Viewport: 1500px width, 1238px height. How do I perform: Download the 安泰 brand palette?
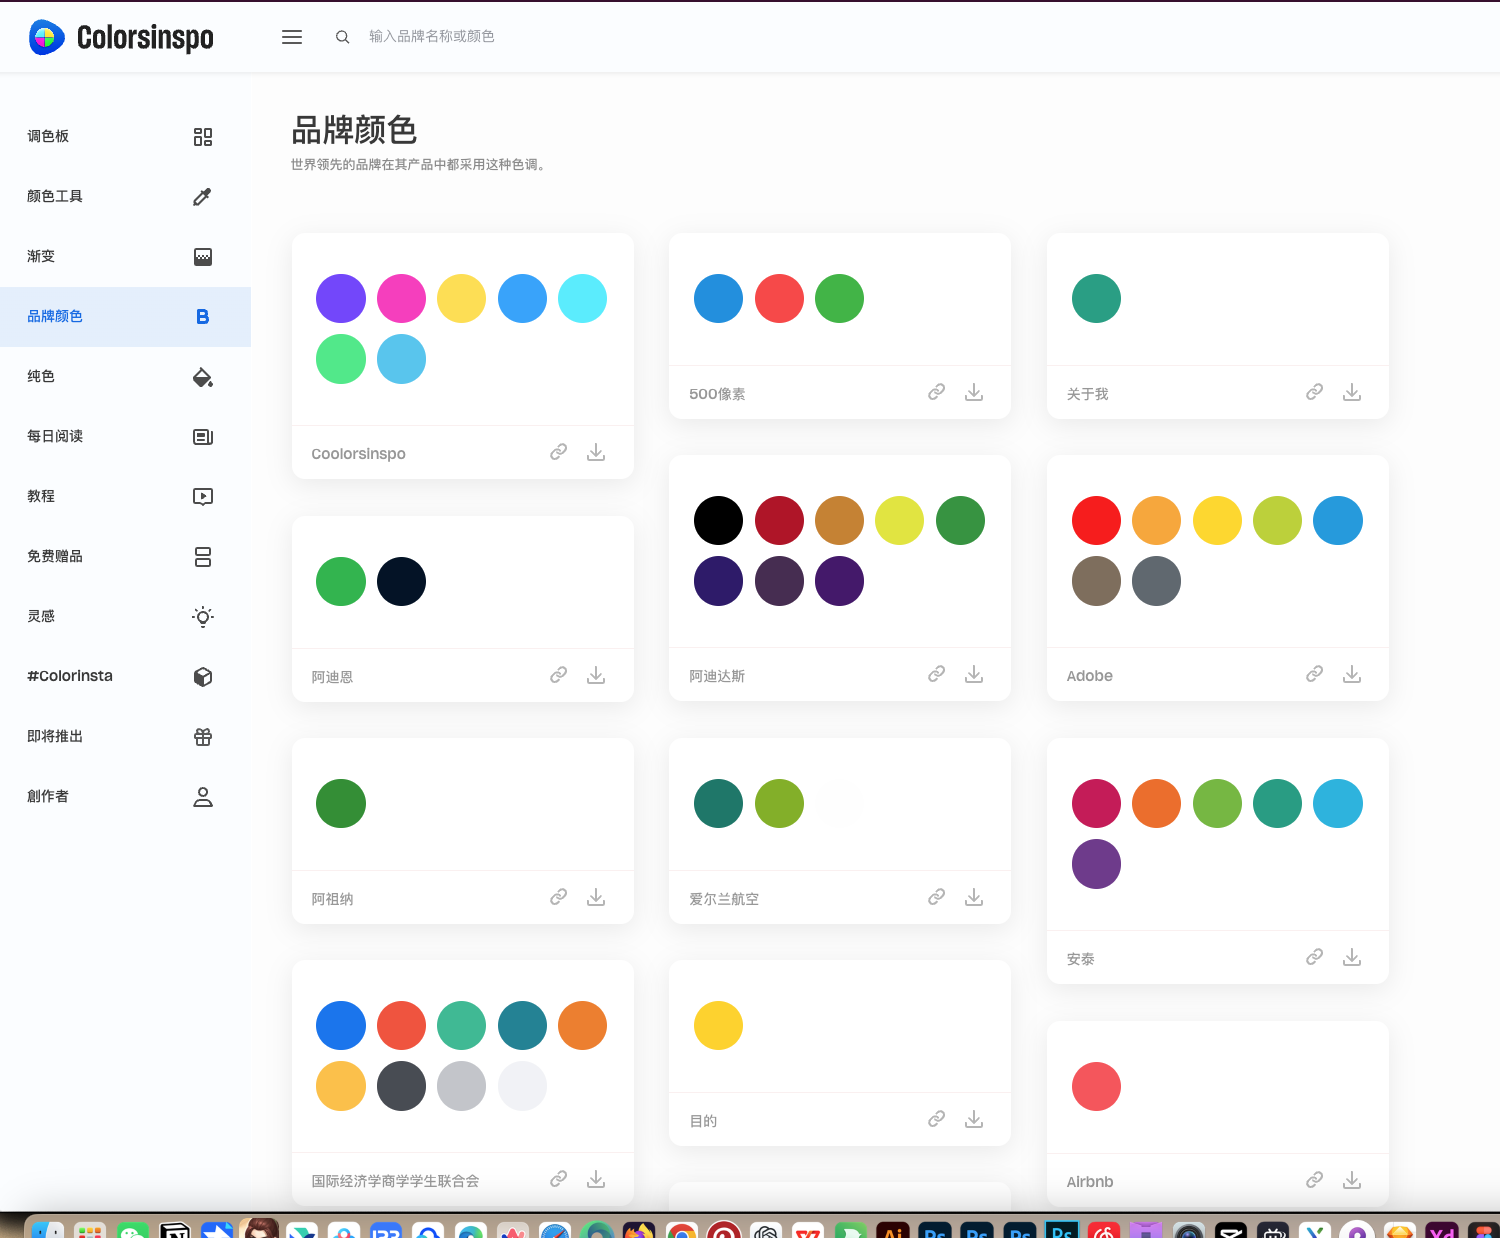1352,957
